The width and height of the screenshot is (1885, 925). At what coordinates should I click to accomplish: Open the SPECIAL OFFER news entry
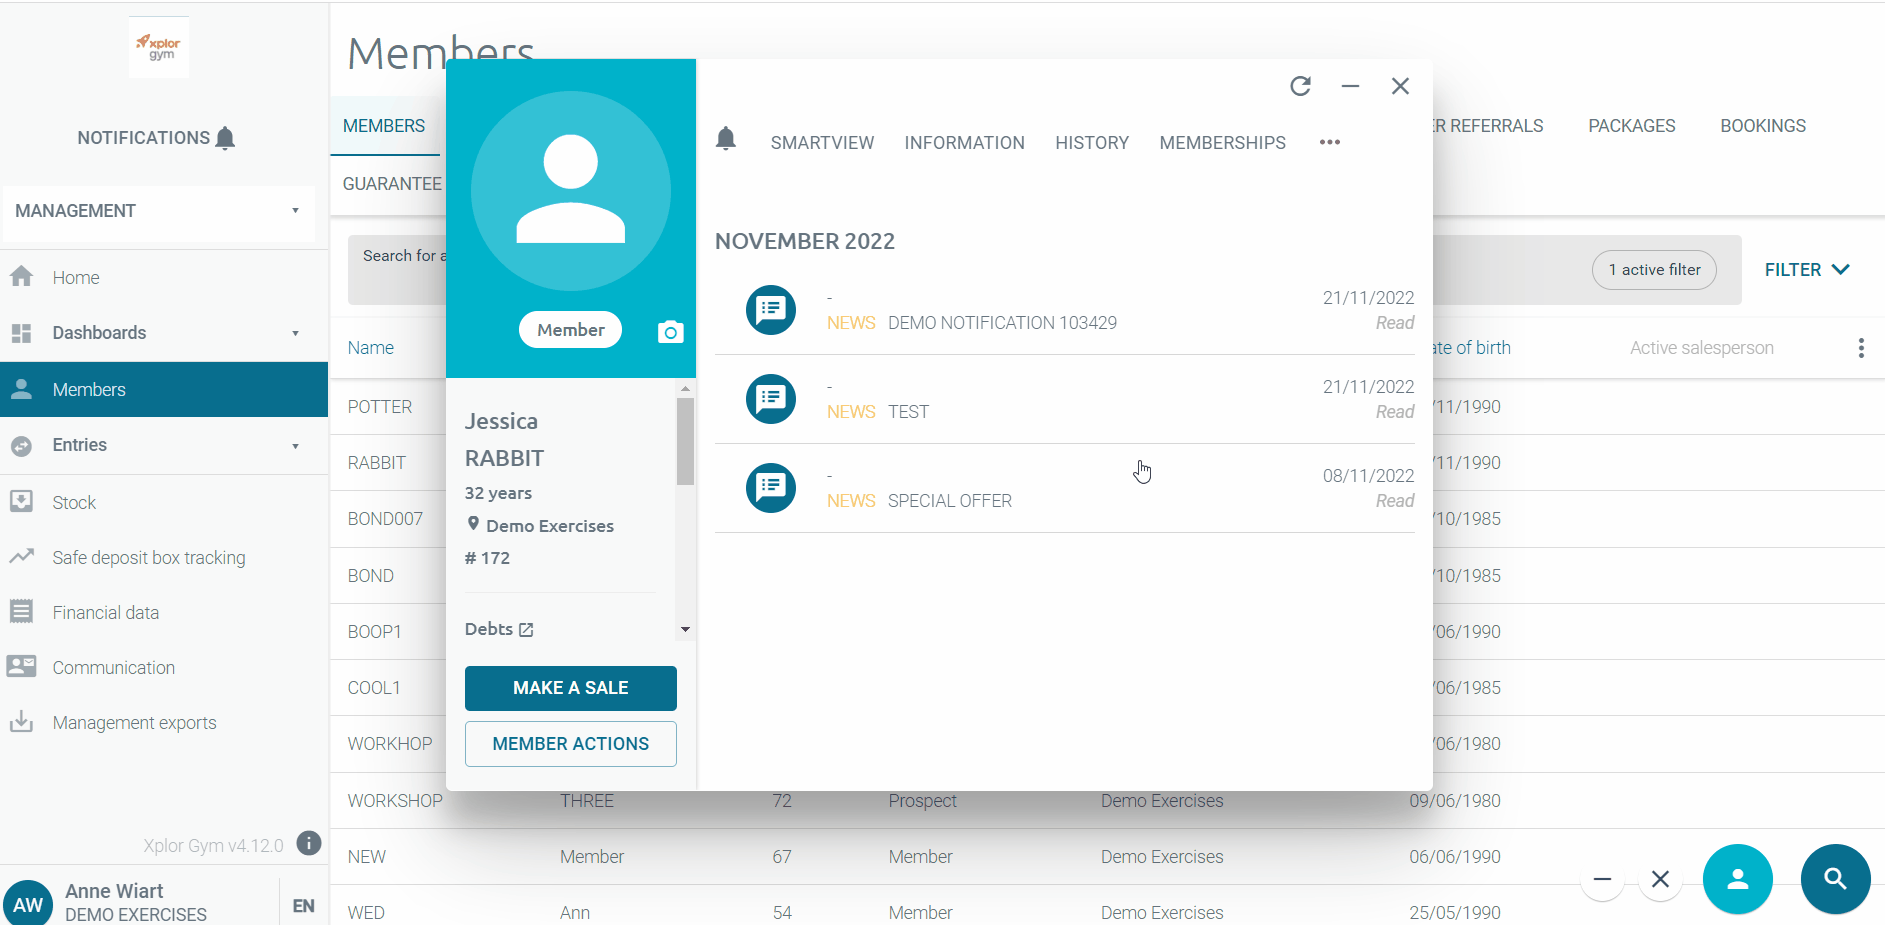(x=1064, y=488)
